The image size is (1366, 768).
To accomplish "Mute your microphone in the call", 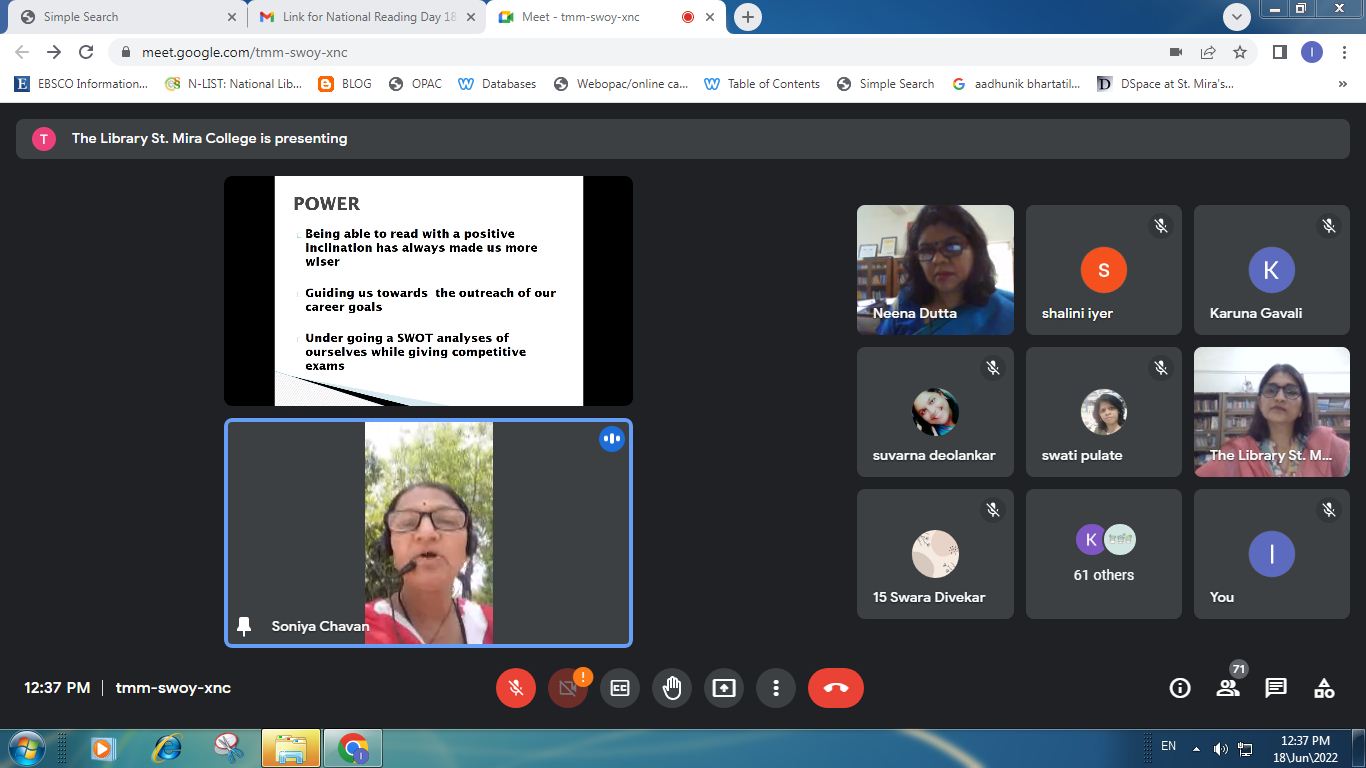I will click(x=515, y=688).
